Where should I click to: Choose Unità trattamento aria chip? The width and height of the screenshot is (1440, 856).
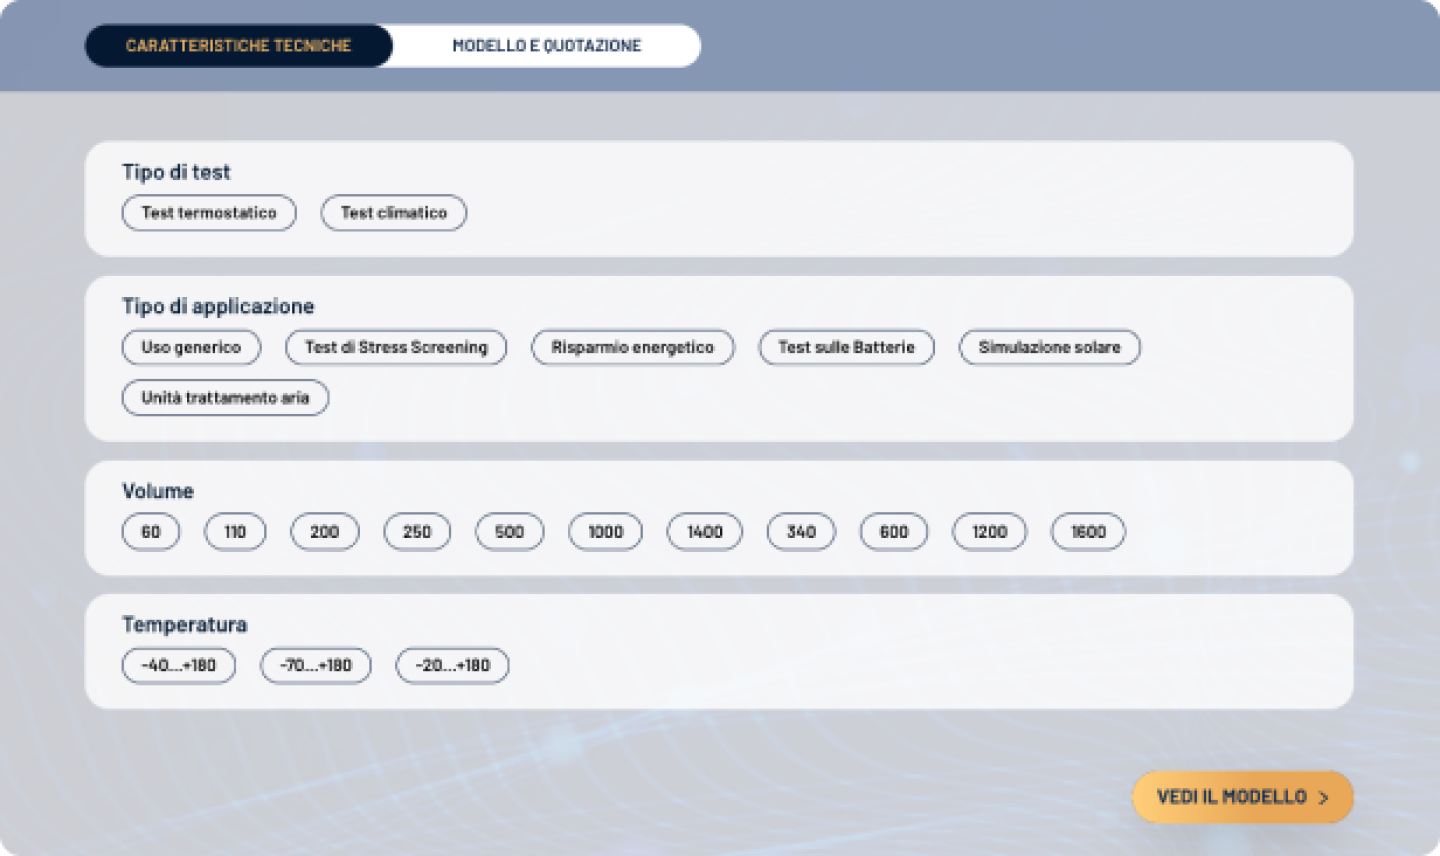[x=225, y=398]
